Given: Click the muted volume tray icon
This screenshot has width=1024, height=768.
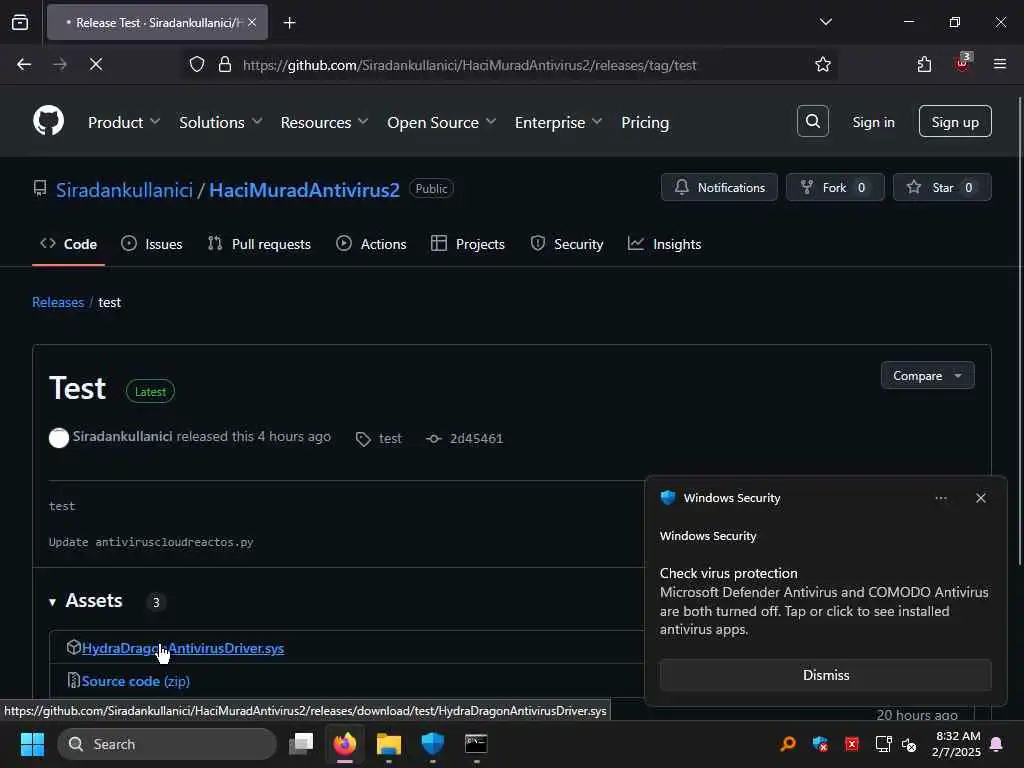Looking at the screenshot, I should pyautogui.click(x=908, y=744).
